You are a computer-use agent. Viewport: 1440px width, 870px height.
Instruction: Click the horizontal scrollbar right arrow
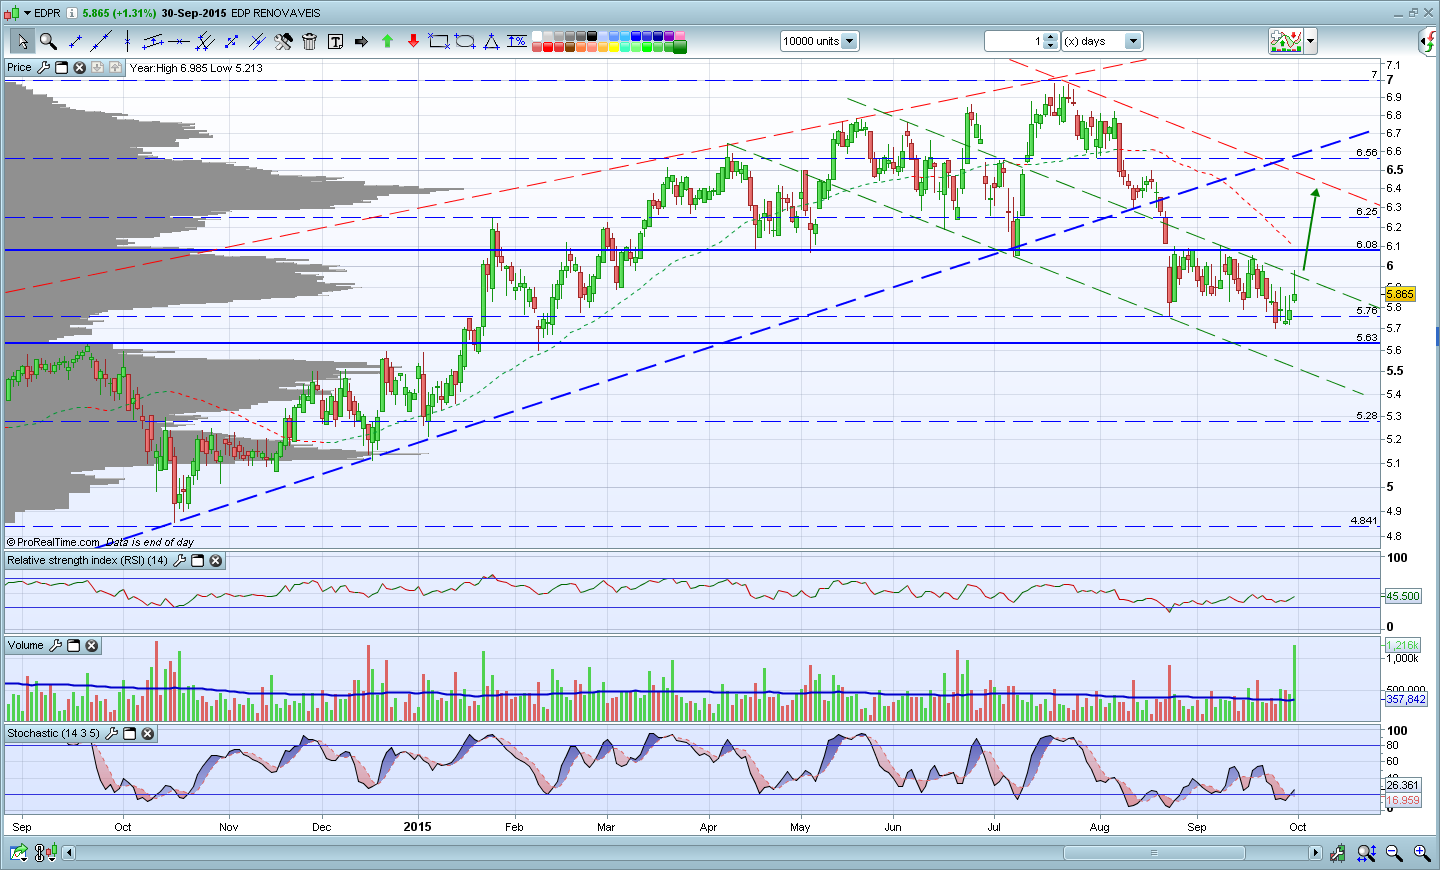[x=1315, y=853]
